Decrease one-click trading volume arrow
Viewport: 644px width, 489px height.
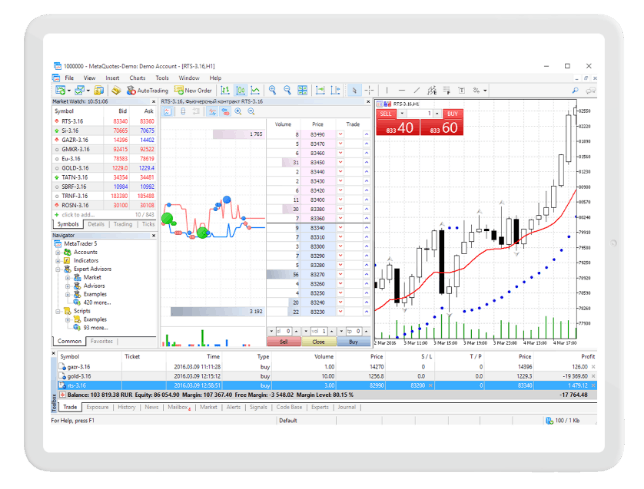click(x=402, y=113)
